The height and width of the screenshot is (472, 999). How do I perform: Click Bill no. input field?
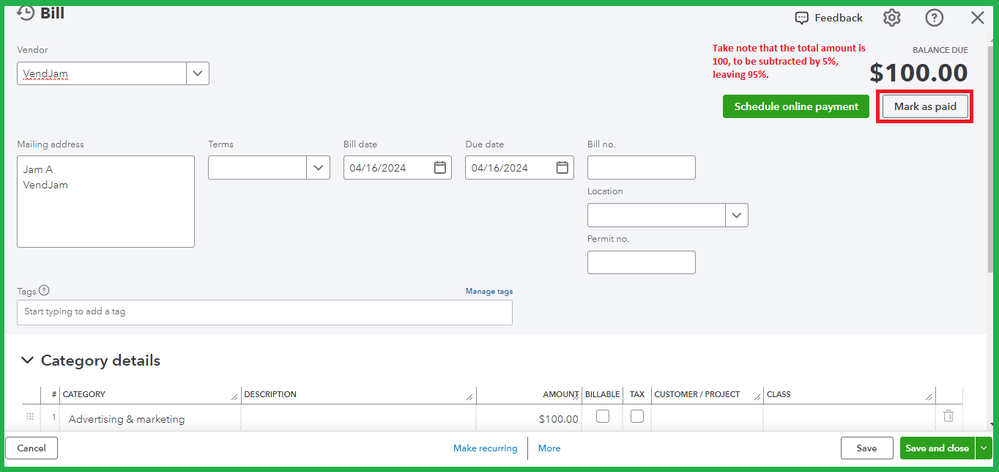641,168
